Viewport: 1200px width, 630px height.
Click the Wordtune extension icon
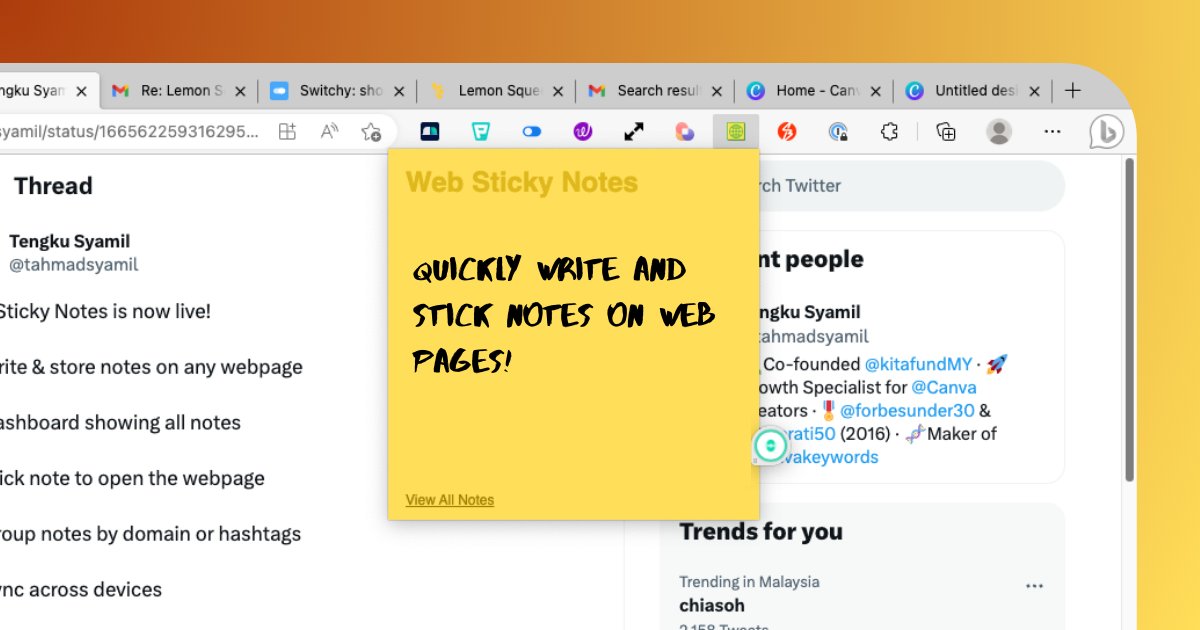(x=583, y=131)
